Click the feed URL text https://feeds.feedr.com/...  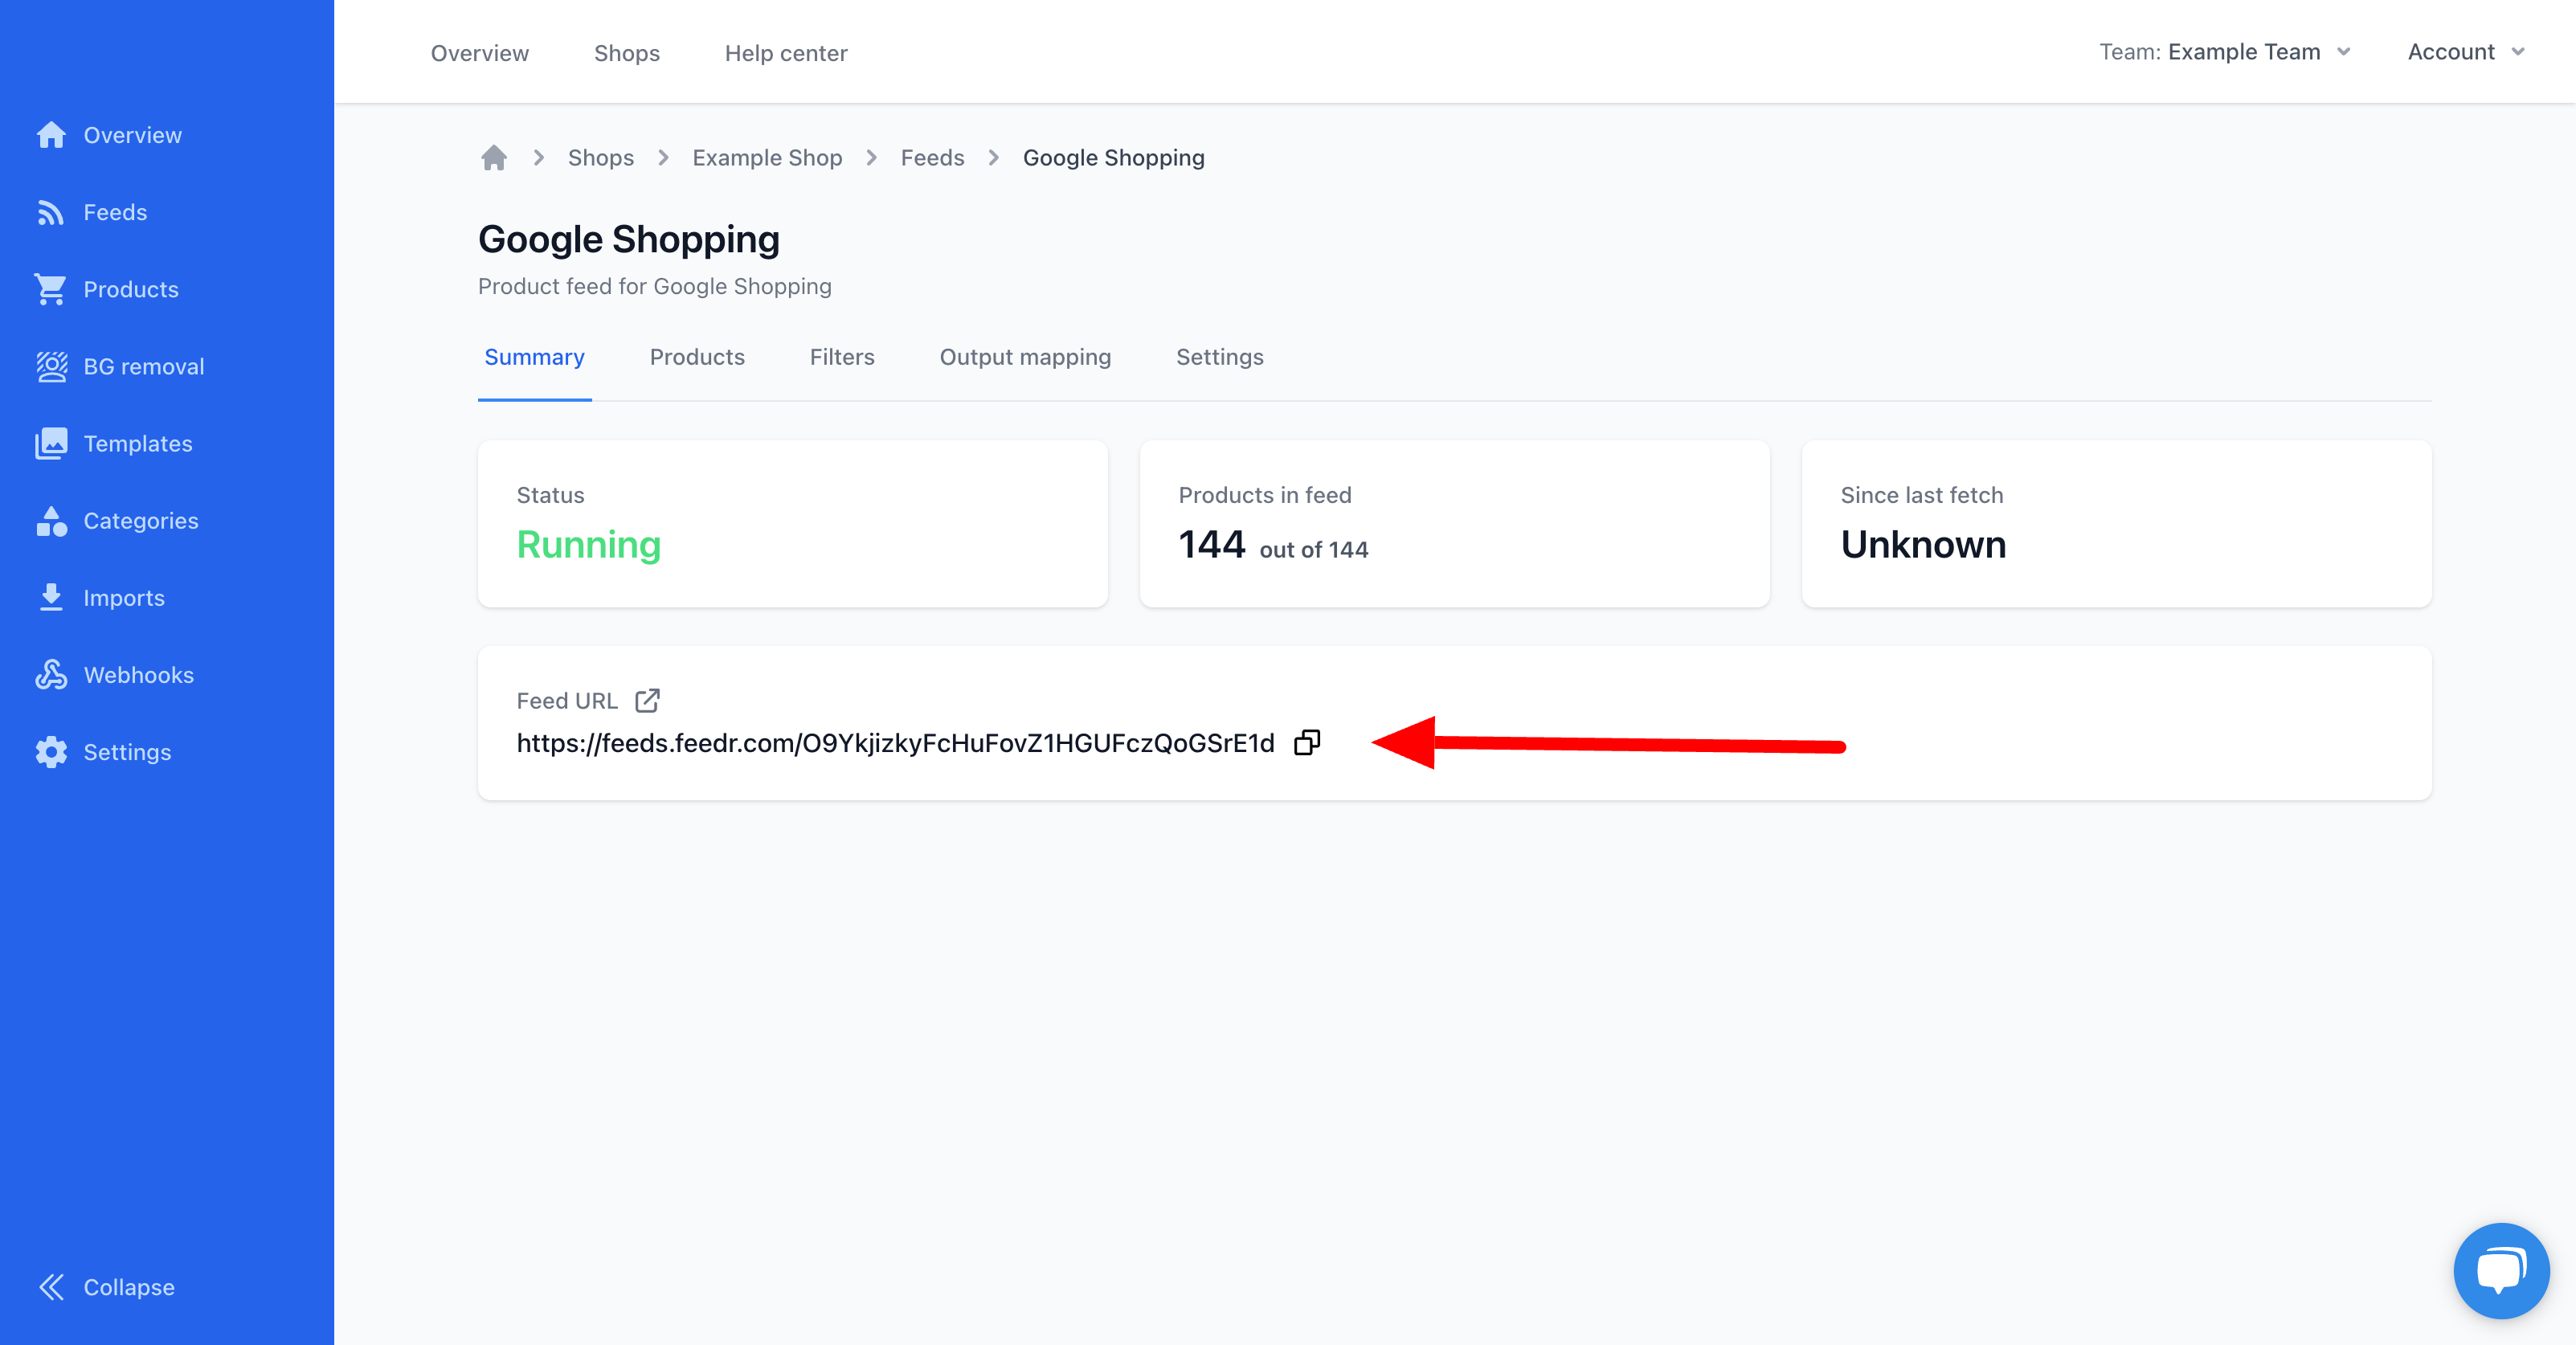pyautogui.click(x=895, y=743)
